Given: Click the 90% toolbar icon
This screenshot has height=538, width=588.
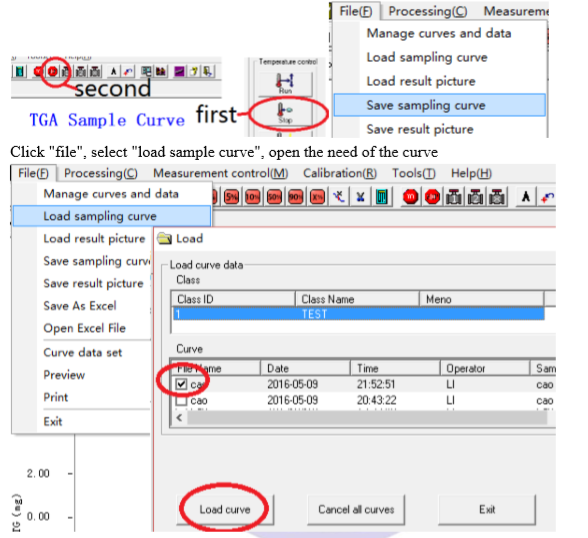Looking at the screenshot, I should [x=296, y=197].
